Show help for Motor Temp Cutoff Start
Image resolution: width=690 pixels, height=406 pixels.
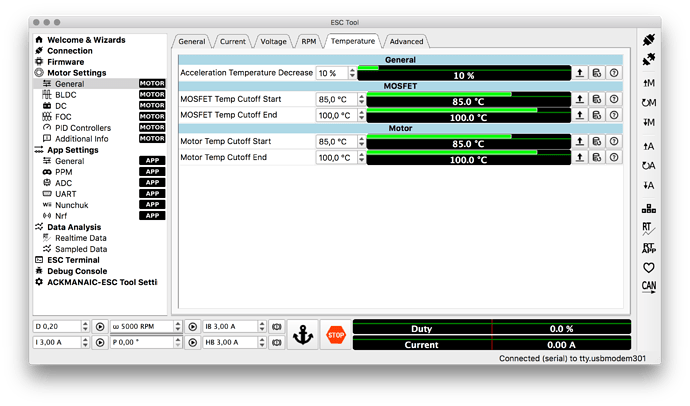pyautogui.click(x=614, y=142)
